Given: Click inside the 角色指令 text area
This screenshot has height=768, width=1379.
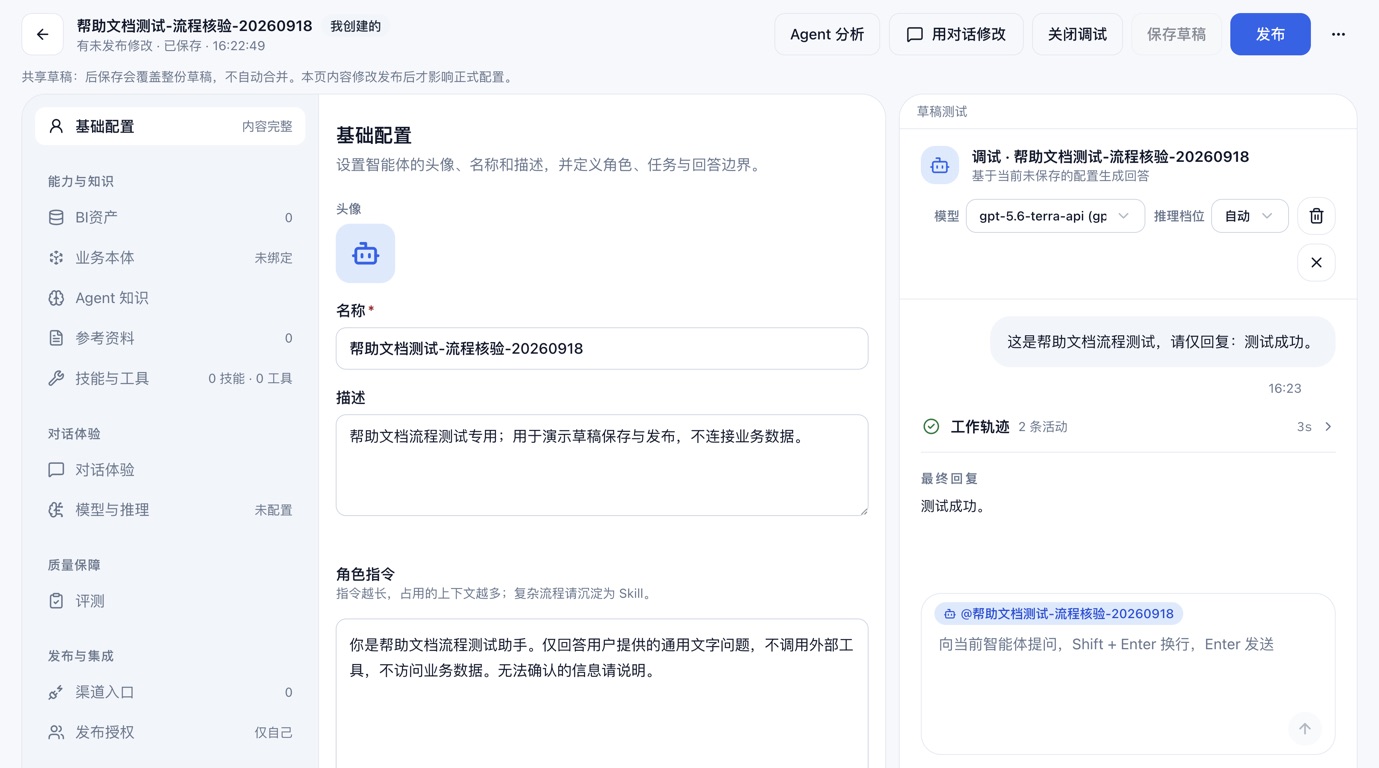Looking at the screenshot, I should tap(602, 693).
